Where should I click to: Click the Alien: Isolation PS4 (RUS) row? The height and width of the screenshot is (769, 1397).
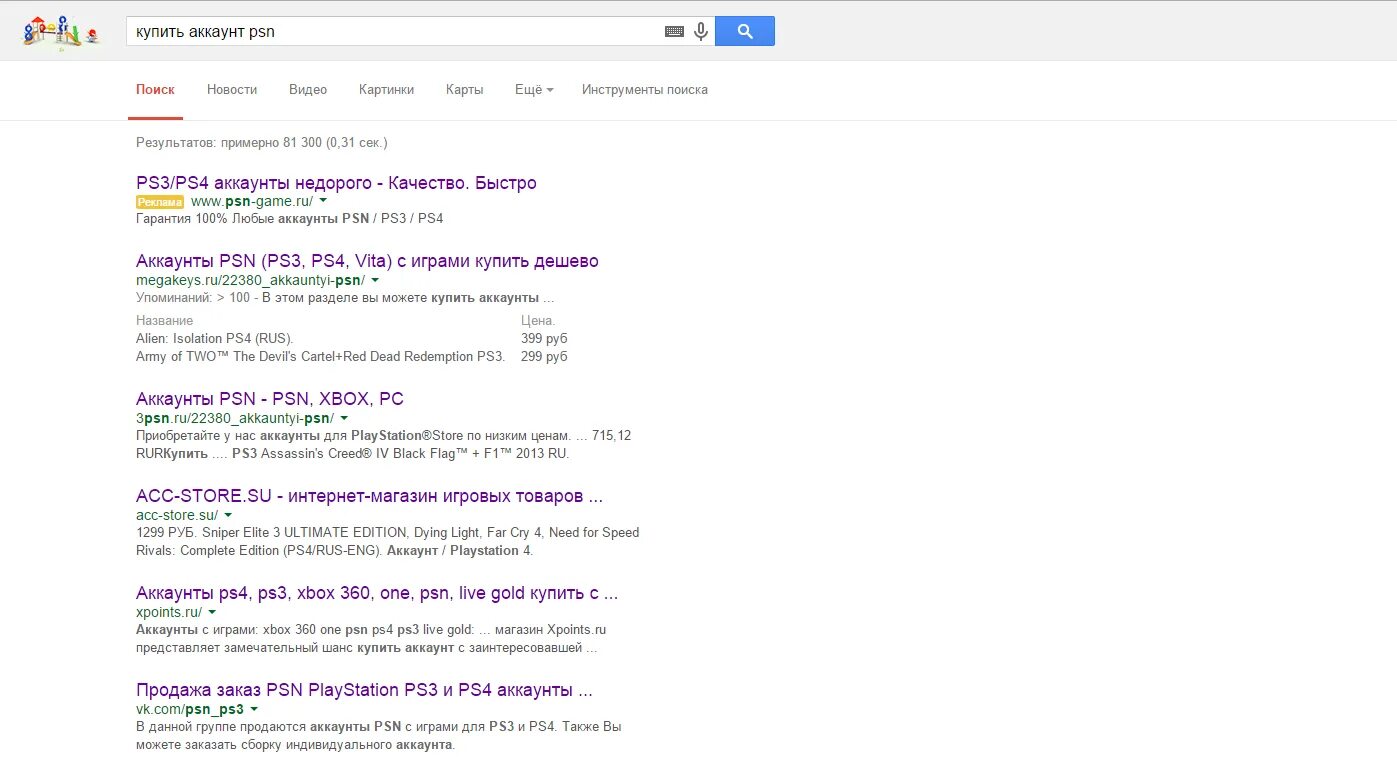click(215, 338)
